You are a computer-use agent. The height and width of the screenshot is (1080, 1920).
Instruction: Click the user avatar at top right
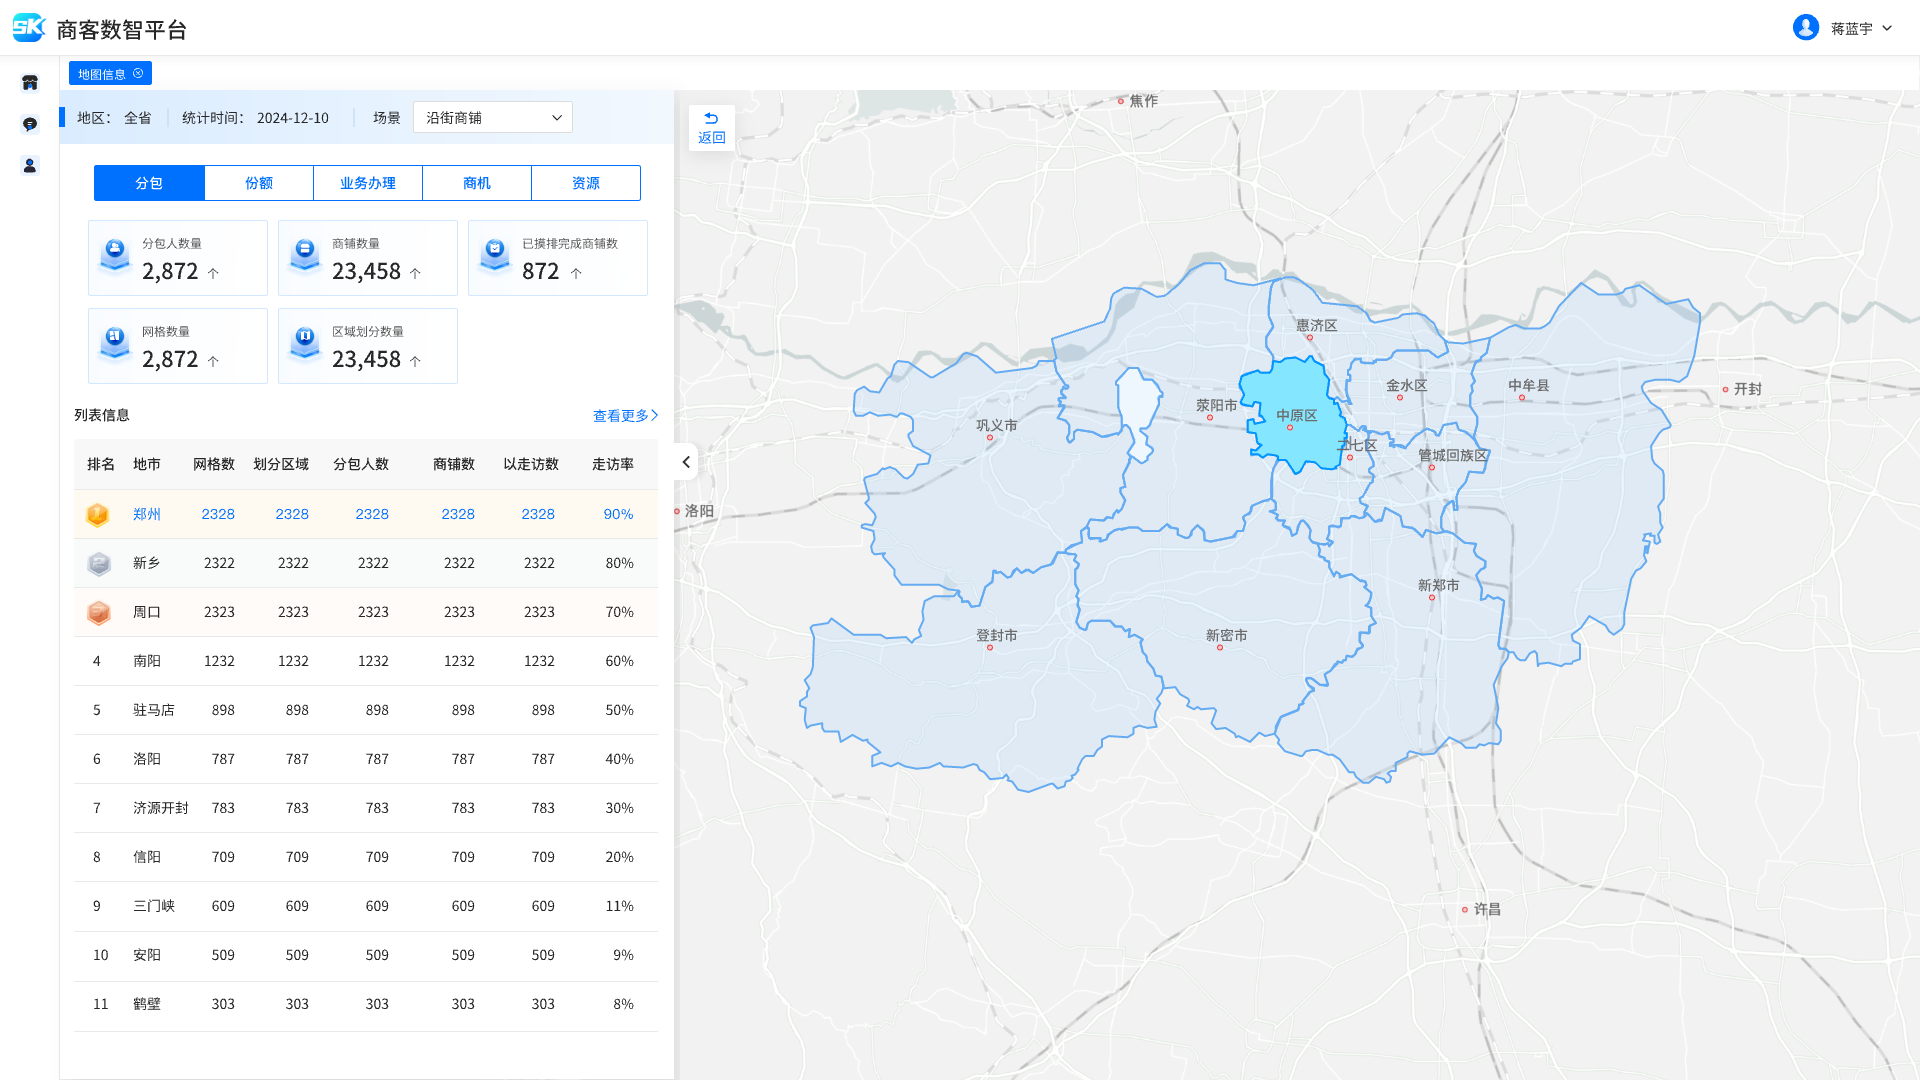pyautogui.click(x=1805, y=28)
